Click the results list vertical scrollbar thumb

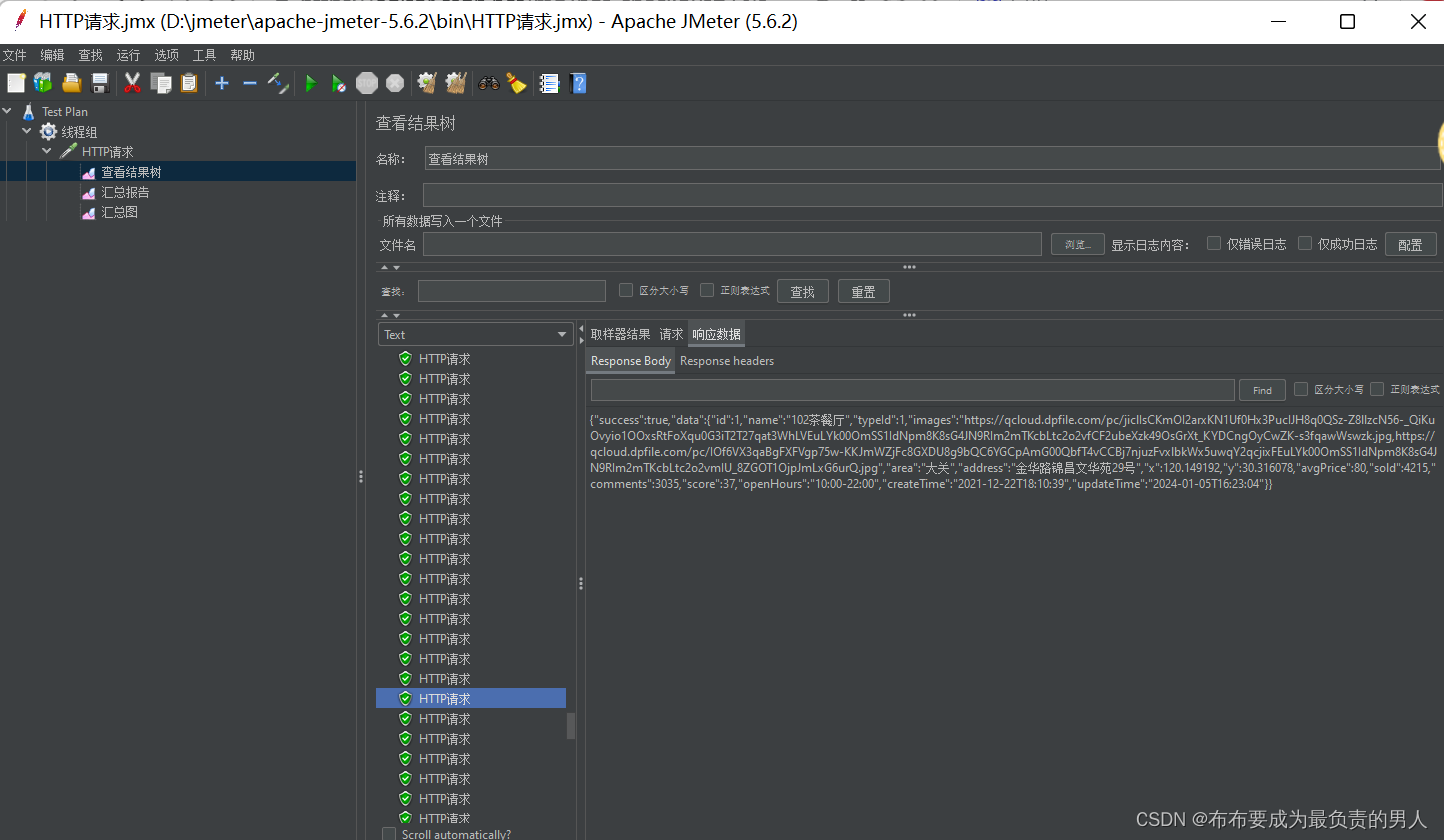[x=571, y=726]
